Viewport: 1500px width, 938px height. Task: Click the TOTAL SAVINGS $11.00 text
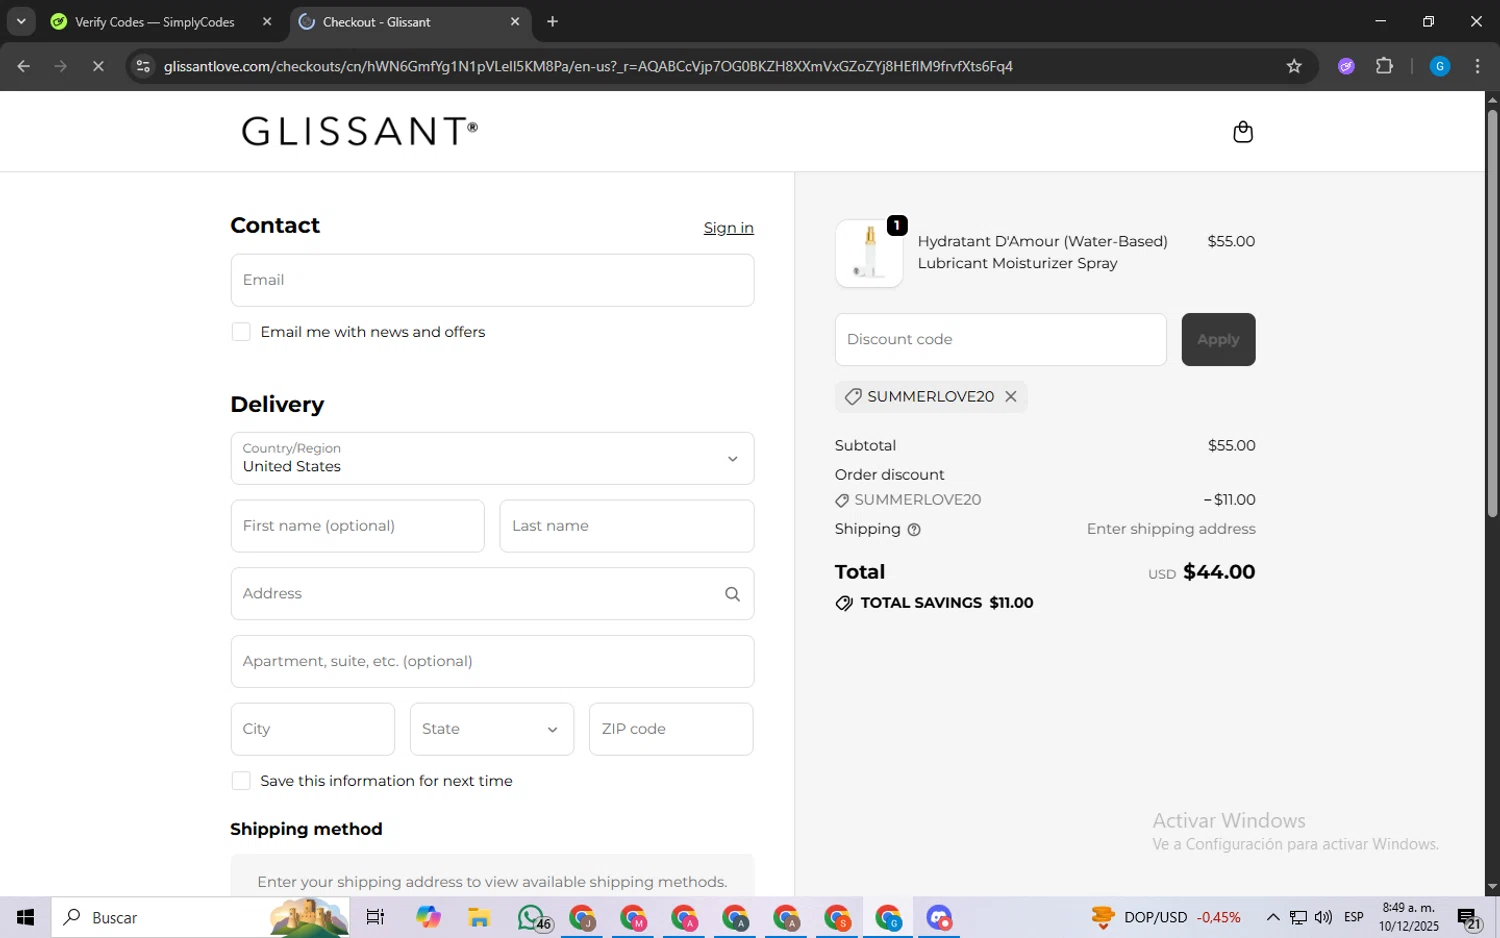coord(946,603)
